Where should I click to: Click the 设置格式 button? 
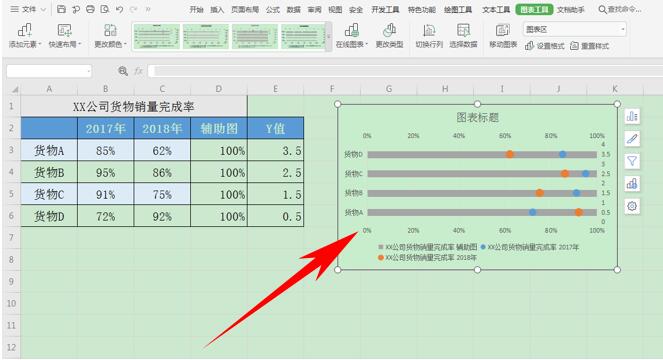(x=545, y=46)
